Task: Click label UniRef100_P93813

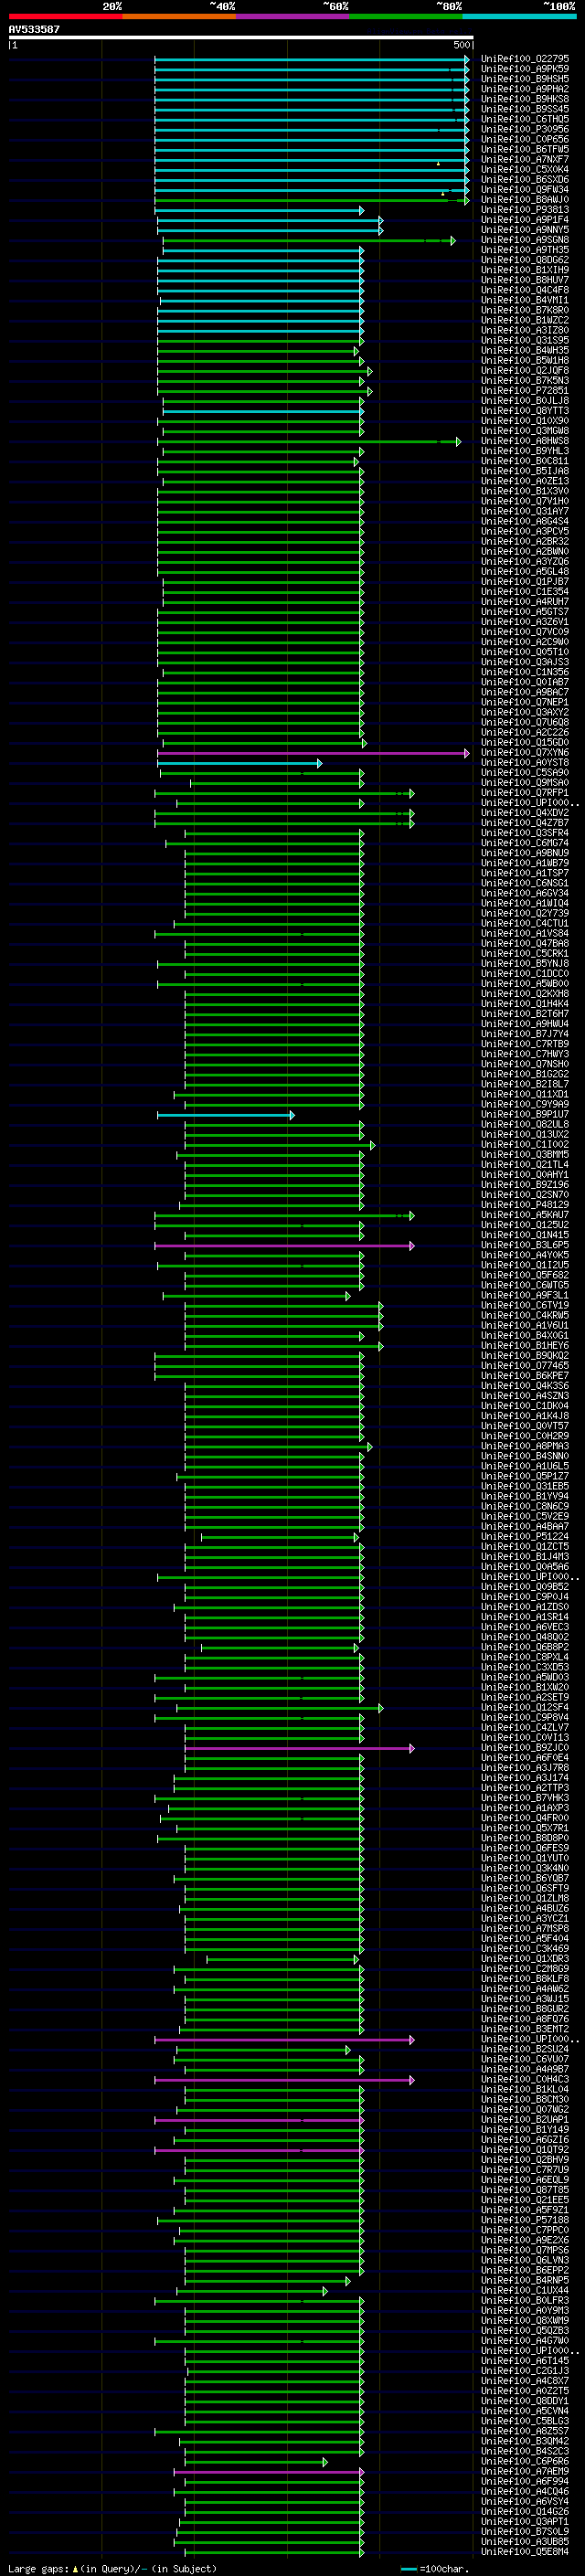Action: (525, 210)
